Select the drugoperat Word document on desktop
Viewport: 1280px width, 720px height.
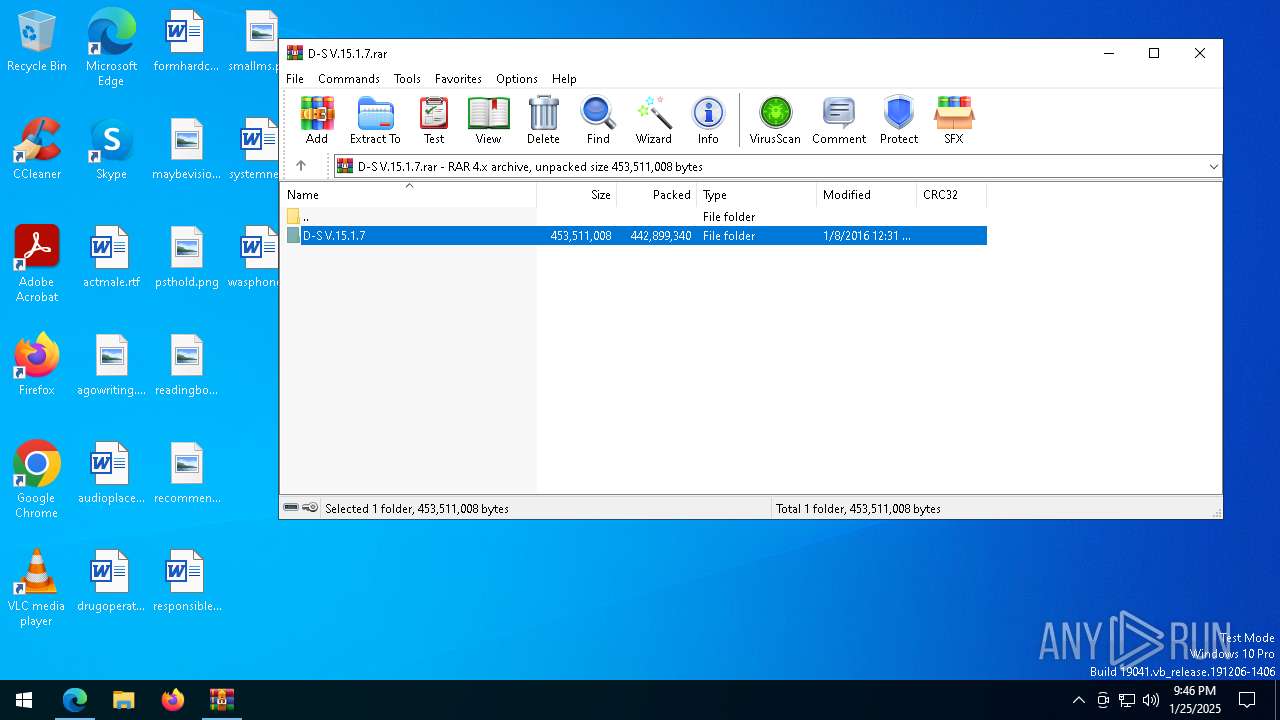(x=111, y=581)
